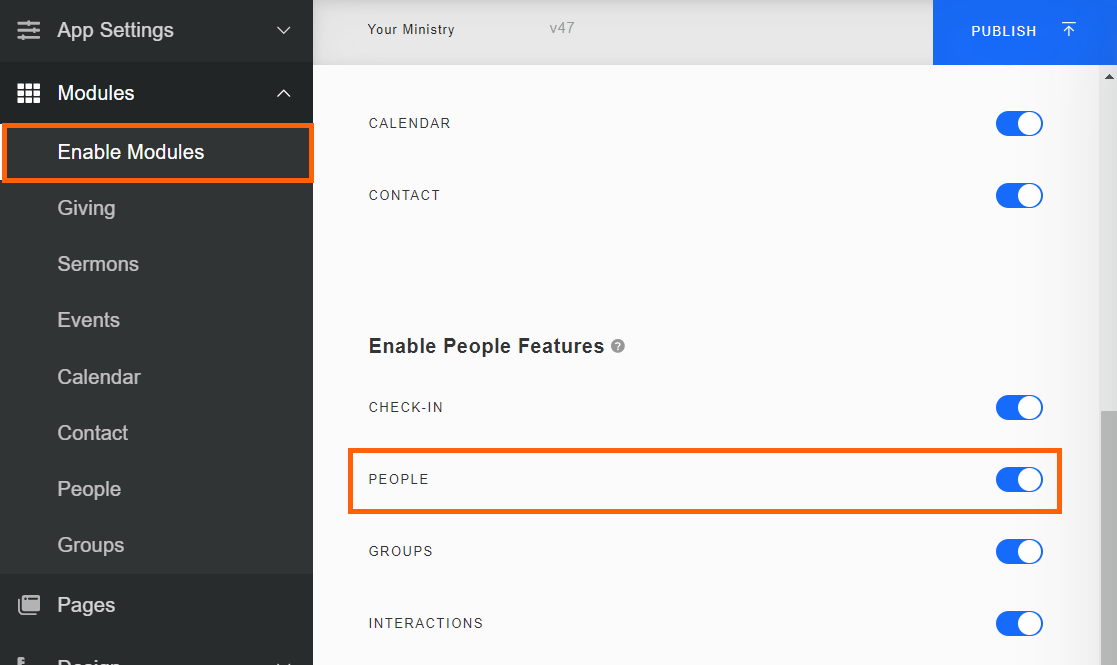Select Giving in the sidebar
The height and width of the screenshot is (665, 1117).
86,208
